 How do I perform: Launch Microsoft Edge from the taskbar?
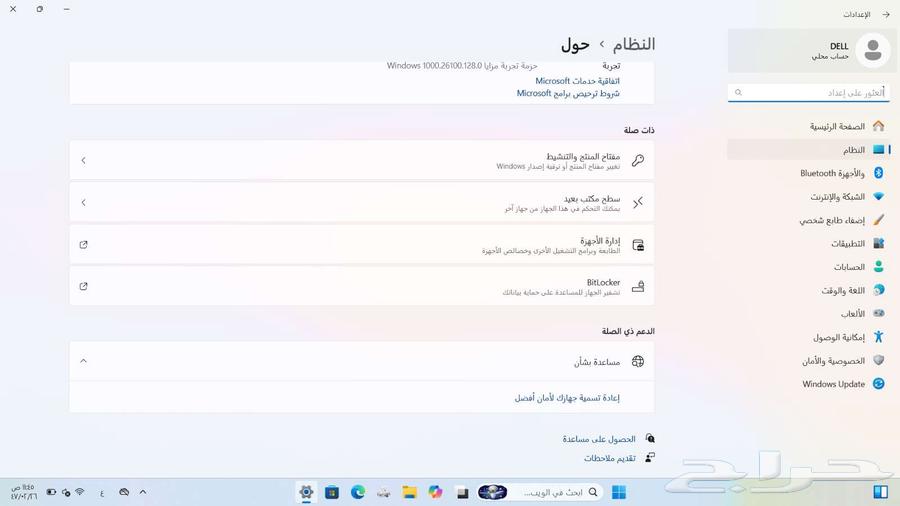coord(358,492)
